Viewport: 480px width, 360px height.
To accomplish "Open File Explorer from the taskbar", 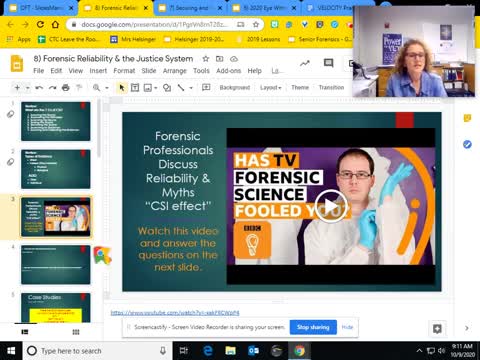I will (x=230, y=351).
